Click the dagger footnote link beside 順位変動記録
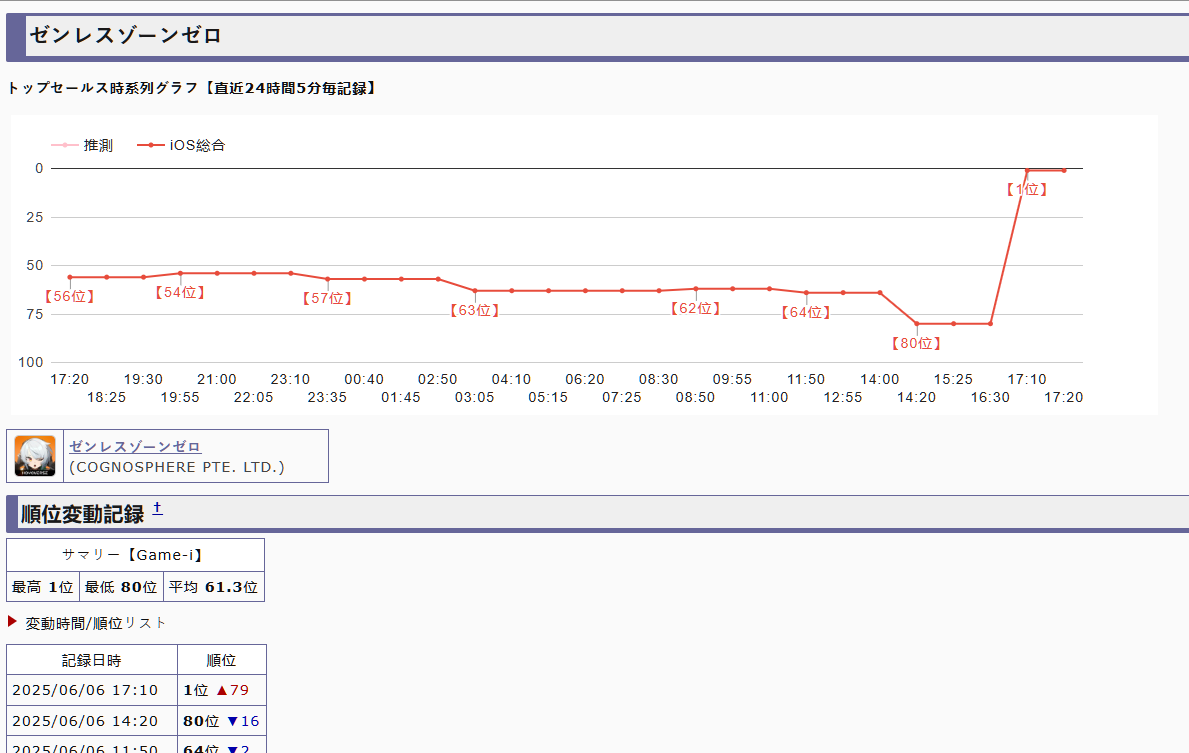 [x=158, y=508]
